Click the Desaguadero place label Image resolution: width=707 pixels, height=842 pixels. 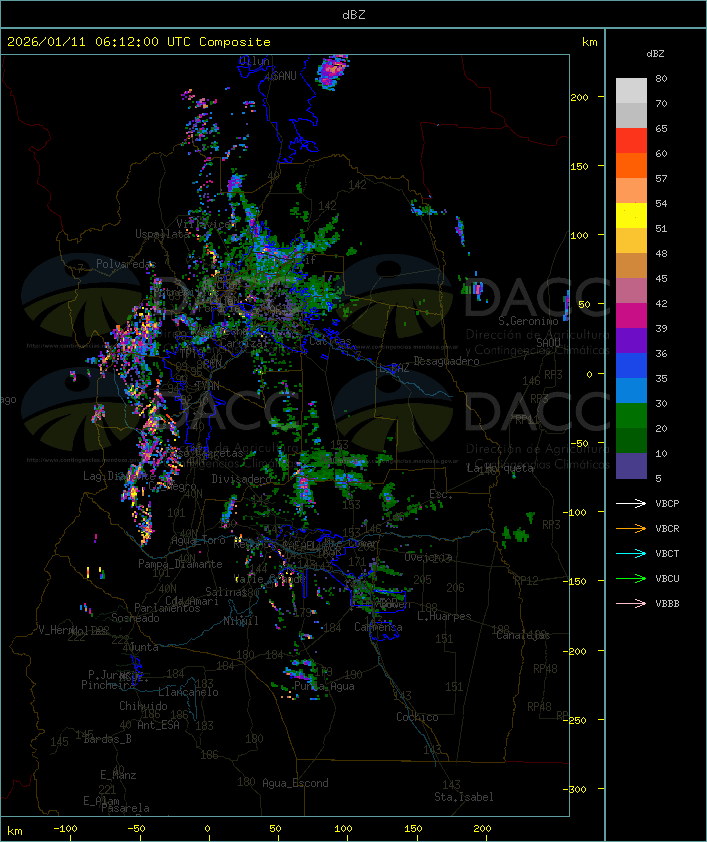coord(447,360)
